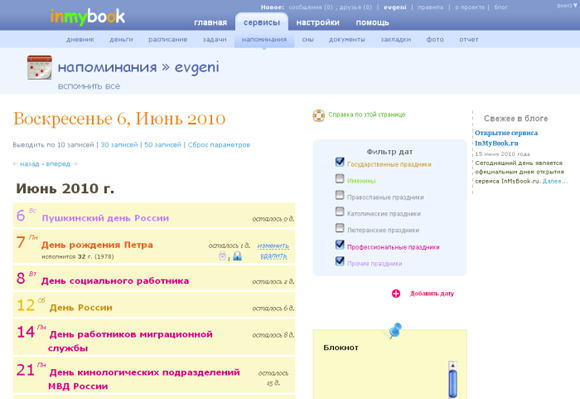Open the настройки tab
Viewport: 580px width, 399px height.
point(318,23)
